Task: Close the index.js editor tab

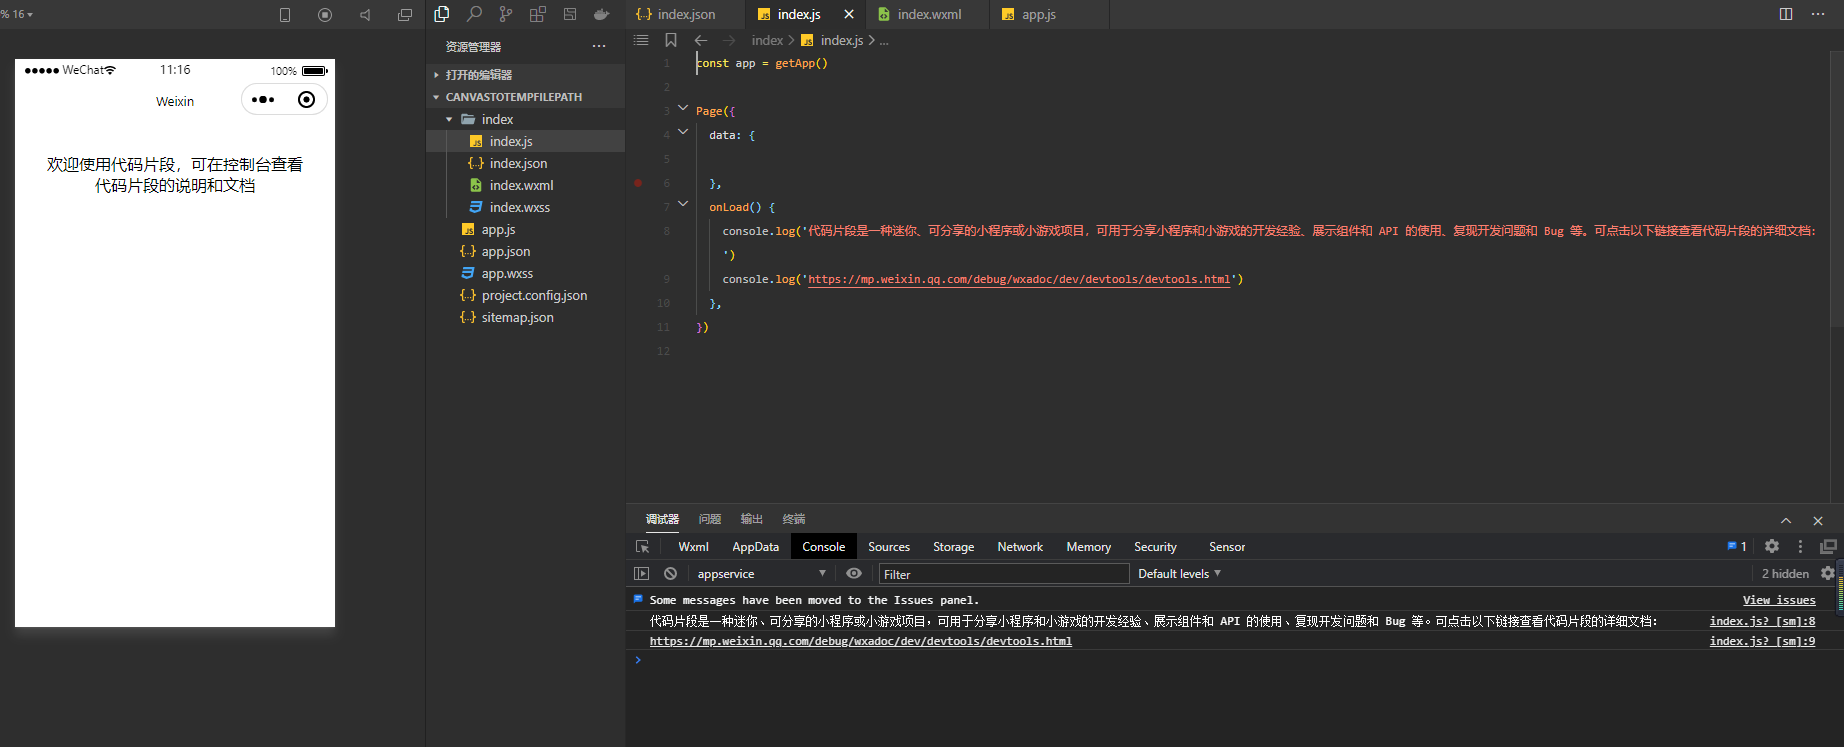Action: [849, 14]
